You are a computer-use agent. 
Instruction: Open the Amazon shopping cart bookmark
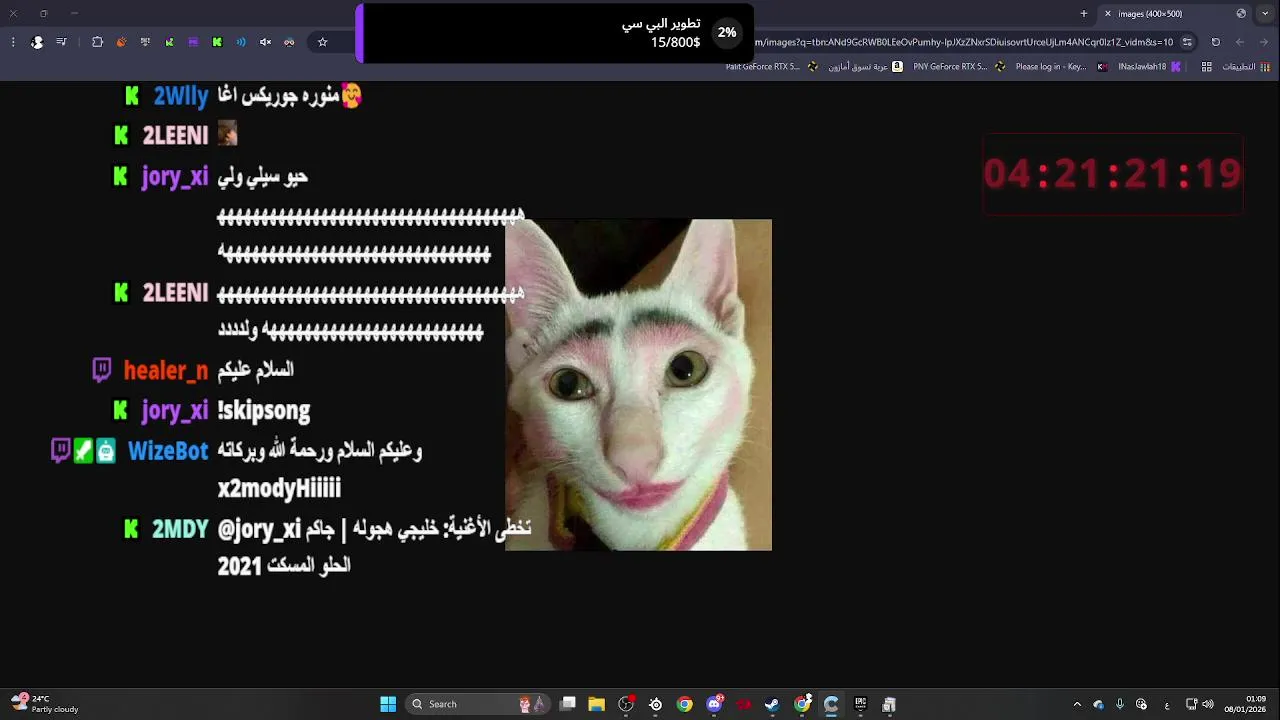[x=866, y=67]
